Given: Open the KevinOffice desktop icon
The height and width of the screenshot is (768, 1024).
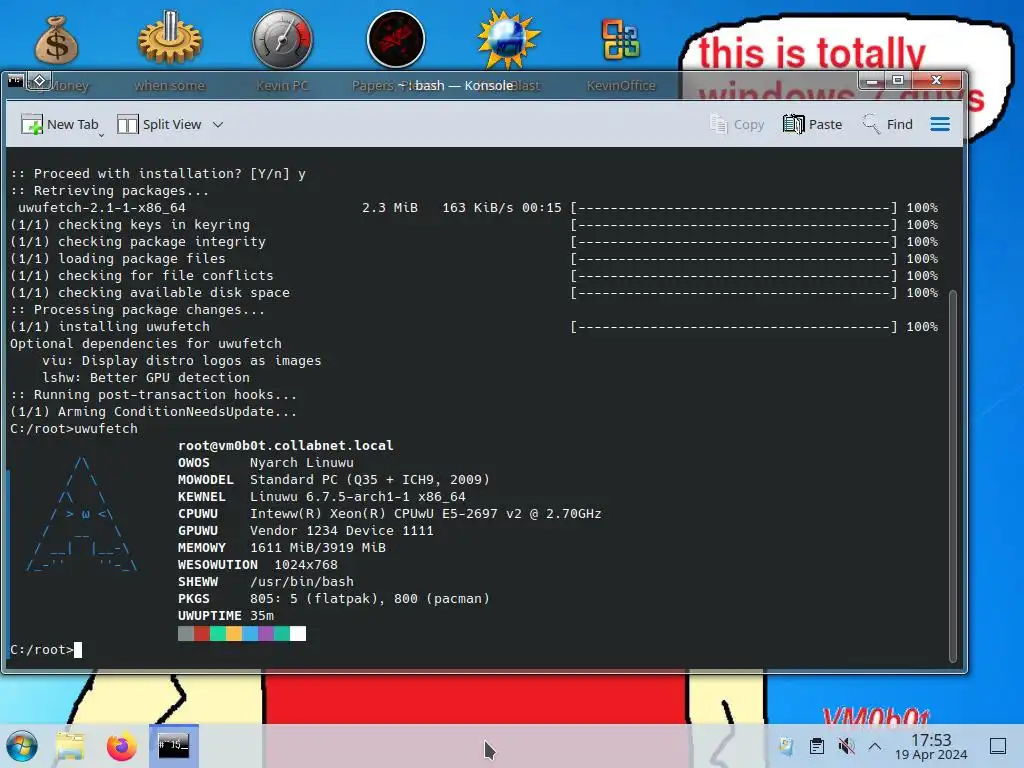Looking at the screenshot, I should [620, 39].
